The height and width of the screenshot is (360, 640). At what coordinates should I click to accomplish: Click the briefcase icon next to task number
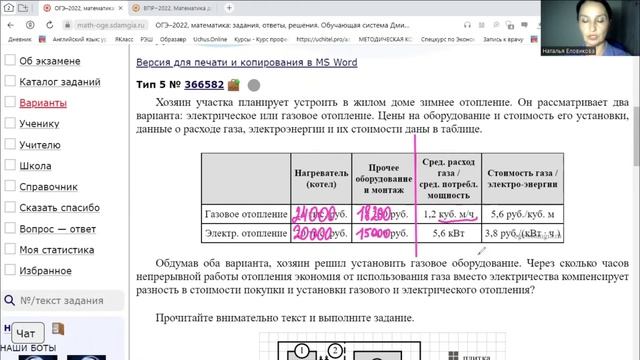tap(234, 85)
